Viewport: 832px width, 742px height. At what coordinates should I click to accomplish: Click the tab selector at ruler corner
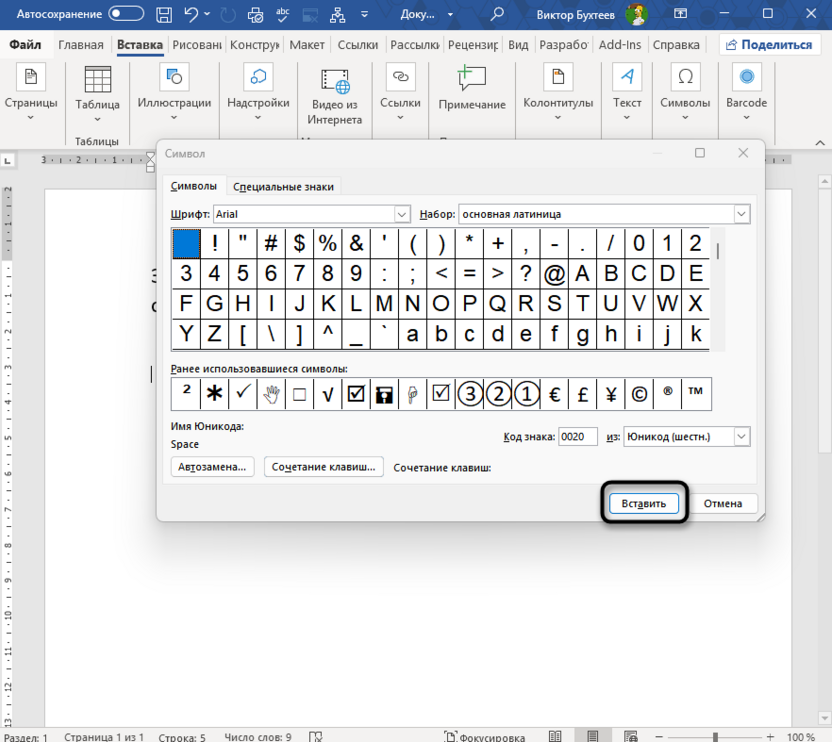click(7, 160)
